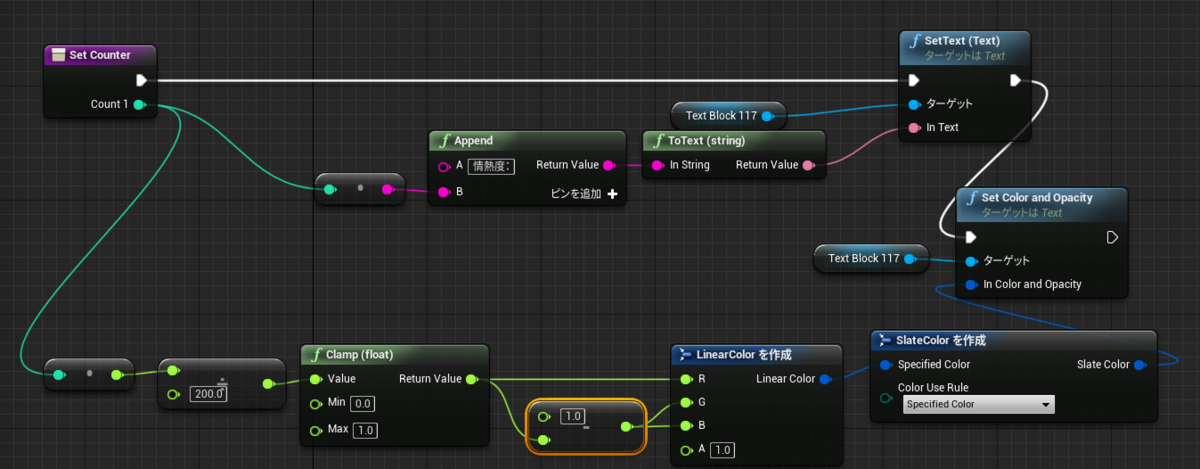Select the Text Block 117 node near SetText

point(728,116)
